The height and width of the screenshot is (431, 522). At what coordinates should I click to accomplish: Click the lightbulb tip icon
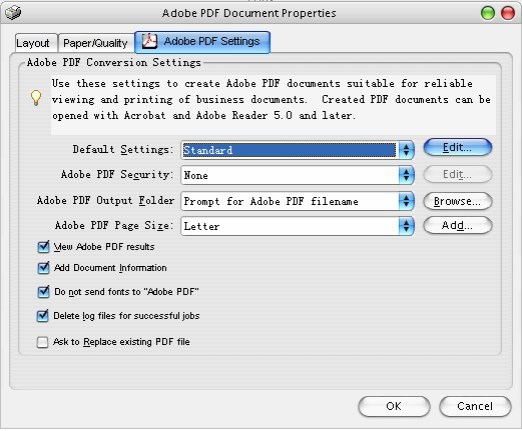(36, 98)
